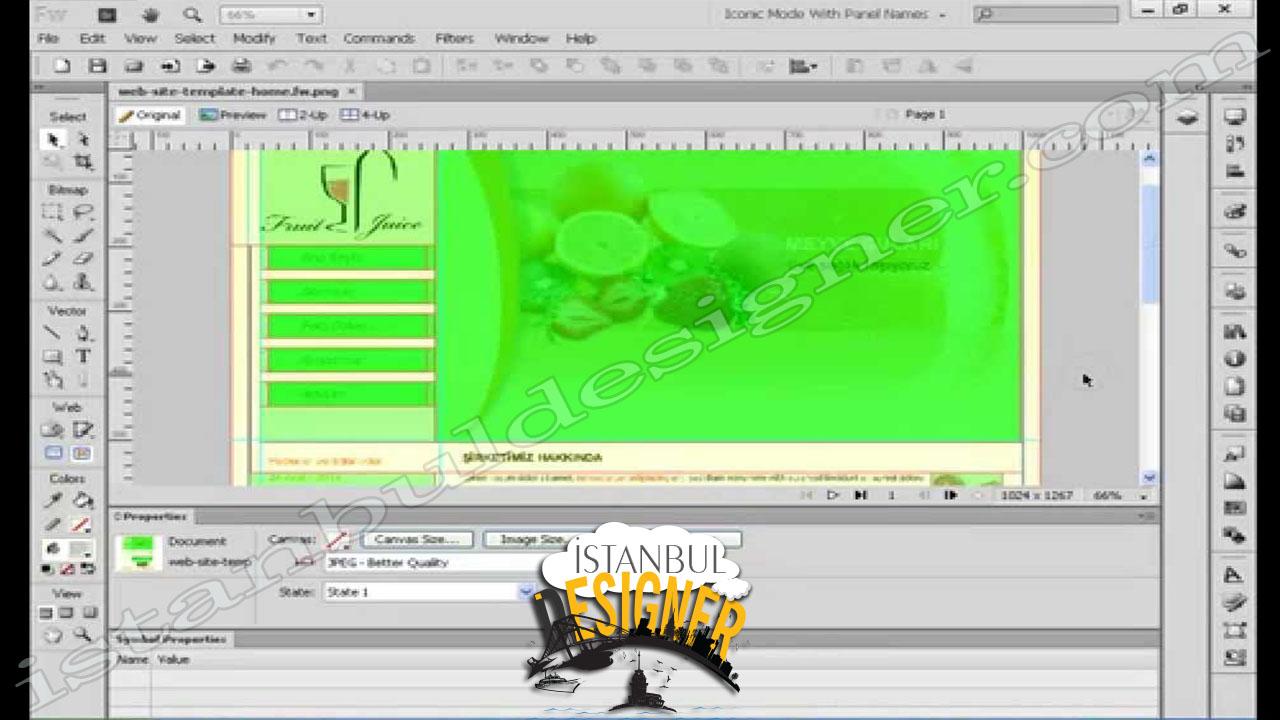Switch to the 4-Up view
Viewport: 1280px width, 720px height.
[x=365, y=115]
